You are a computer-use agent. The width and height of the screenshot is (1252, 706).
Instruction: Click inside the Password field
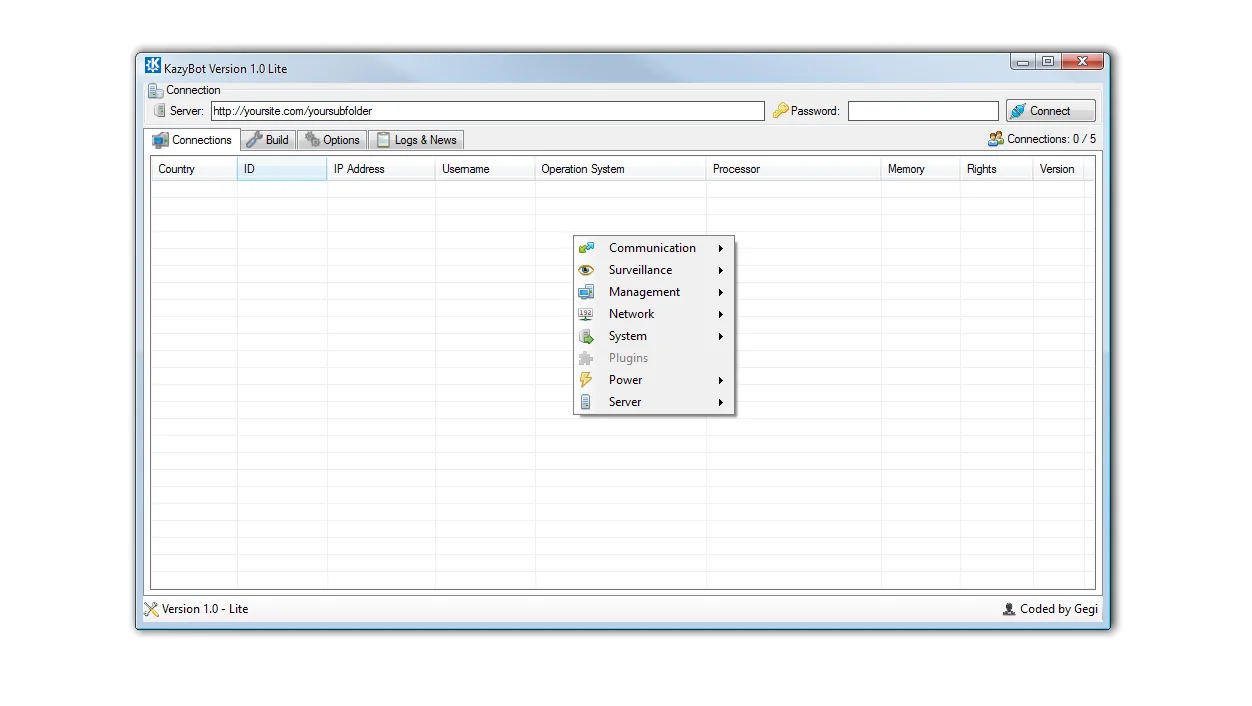point(922,111)
